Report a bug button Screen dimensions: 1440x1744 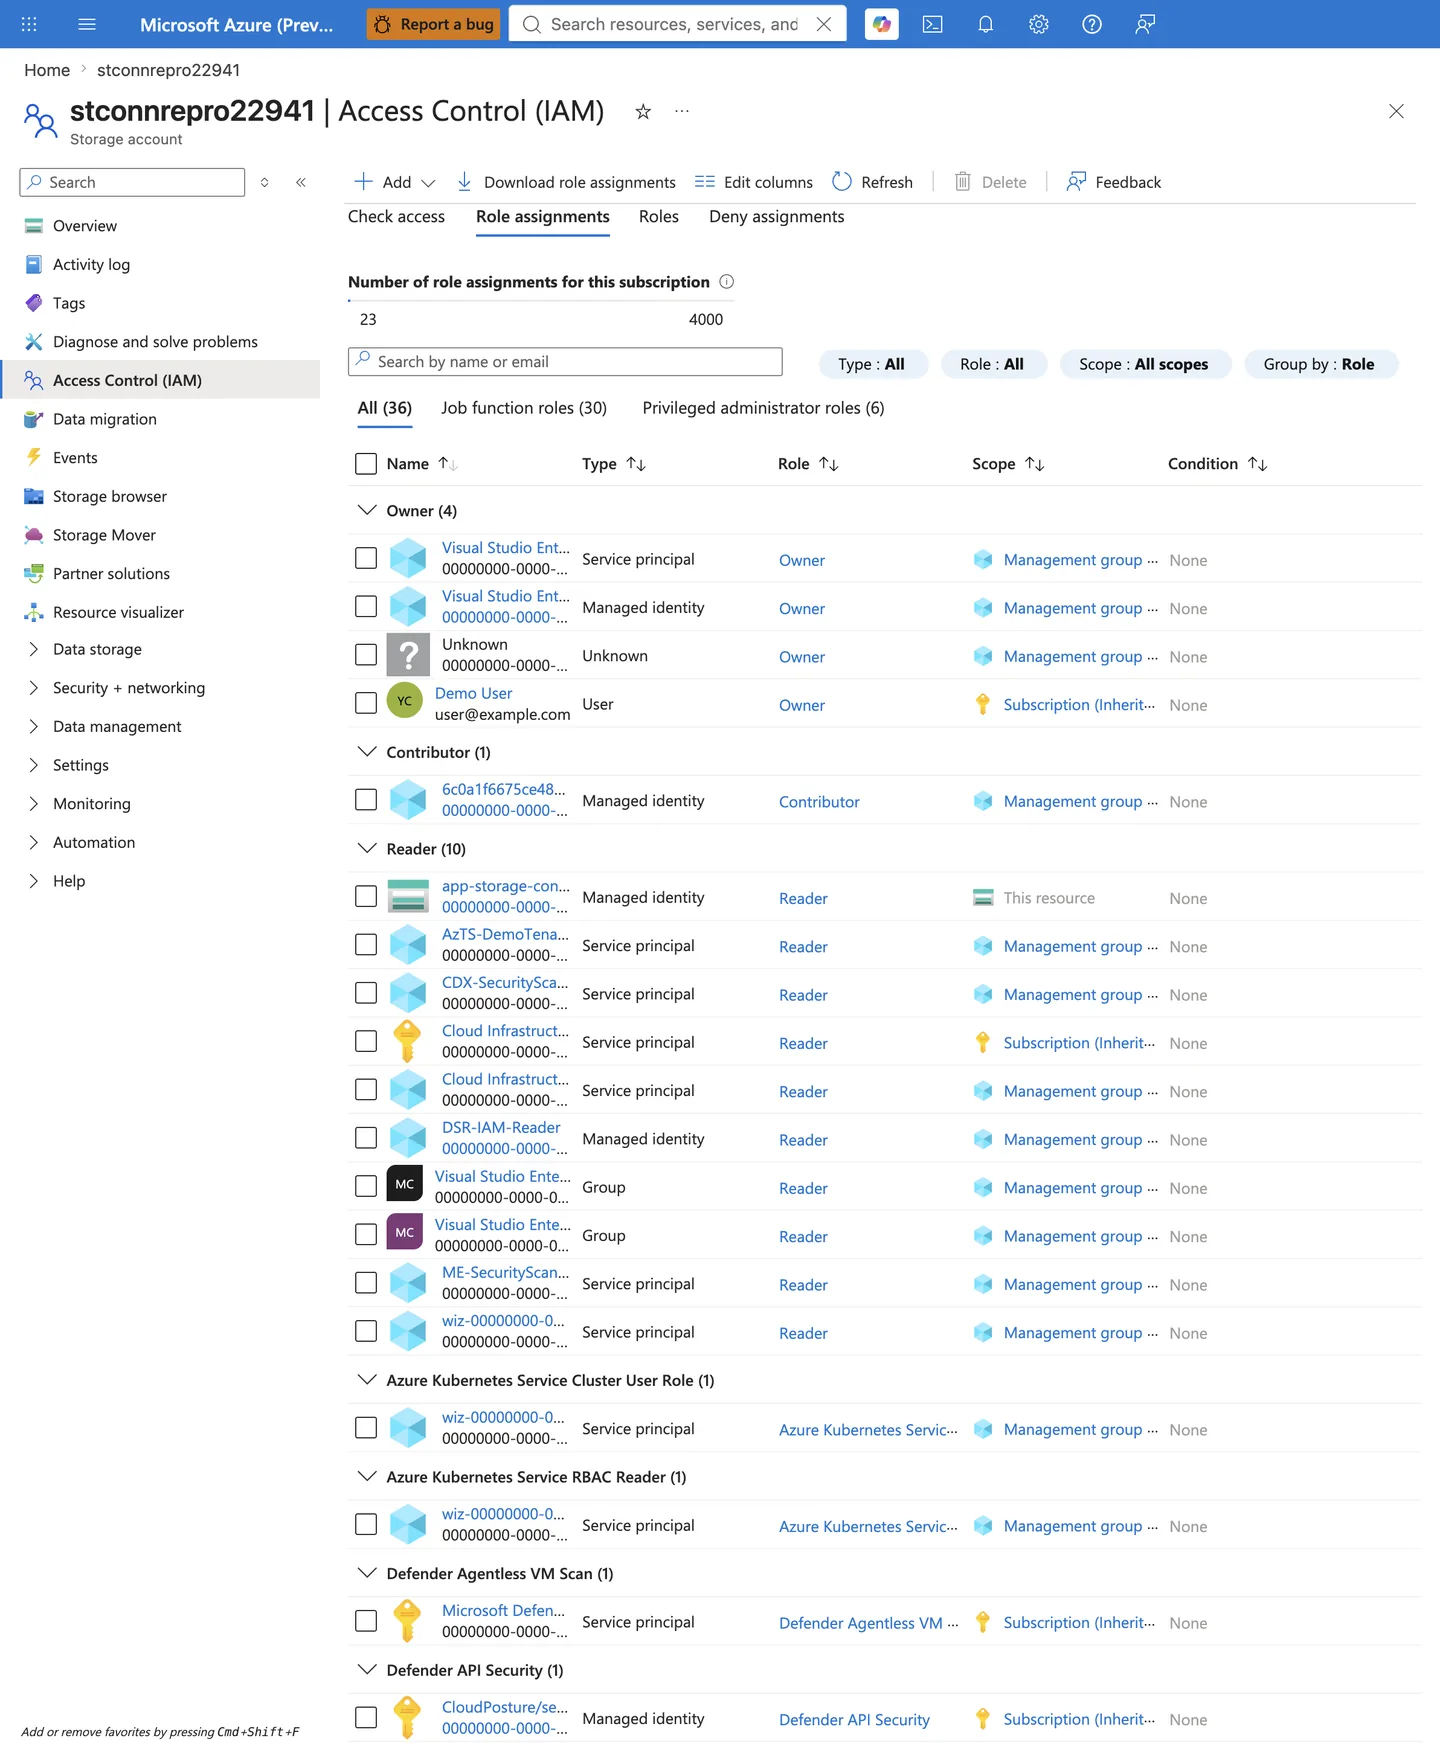pyautogui.click(x=435, y=24)
